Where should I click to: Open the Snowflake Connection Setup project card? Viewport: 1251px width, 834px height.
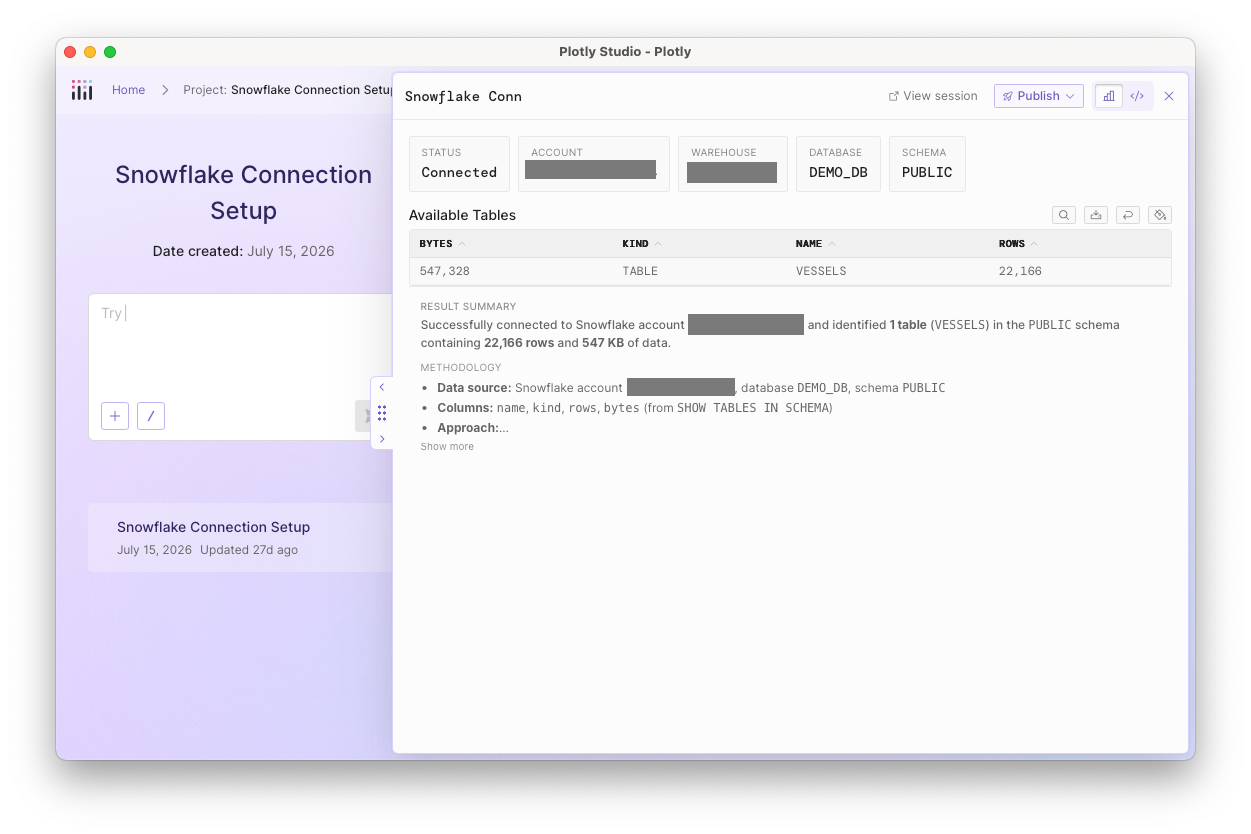(240, 537)
